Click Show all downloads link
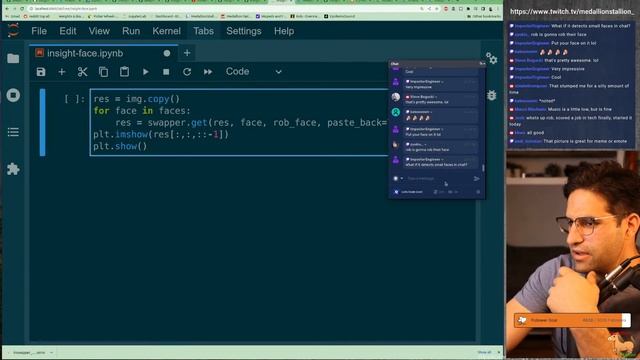Screen dimensions: 640x360 [484, 352]
